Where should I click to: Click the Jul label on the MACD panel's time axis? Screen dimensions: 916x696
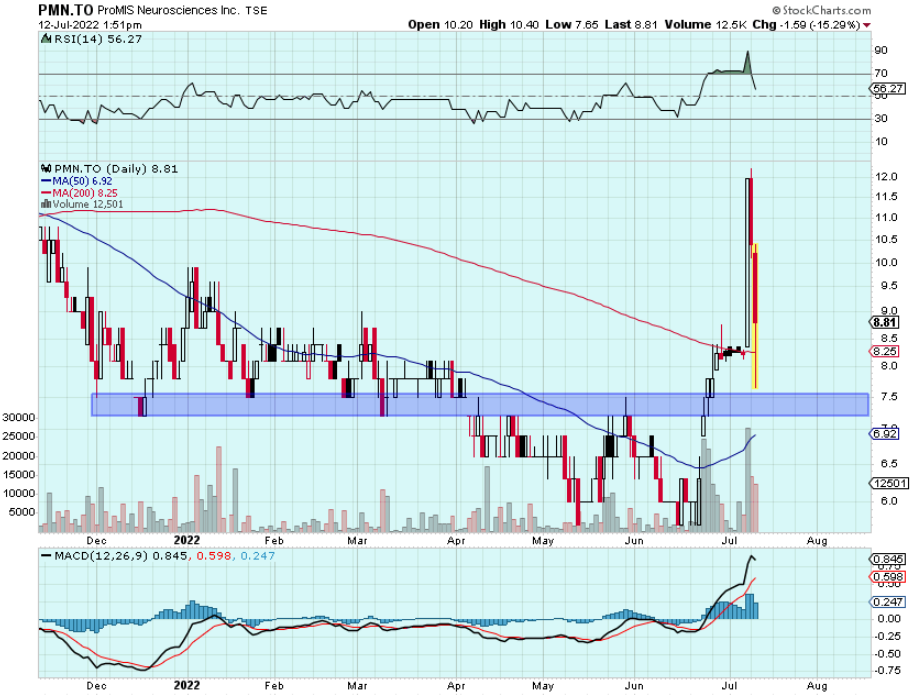tap(729, 686)
